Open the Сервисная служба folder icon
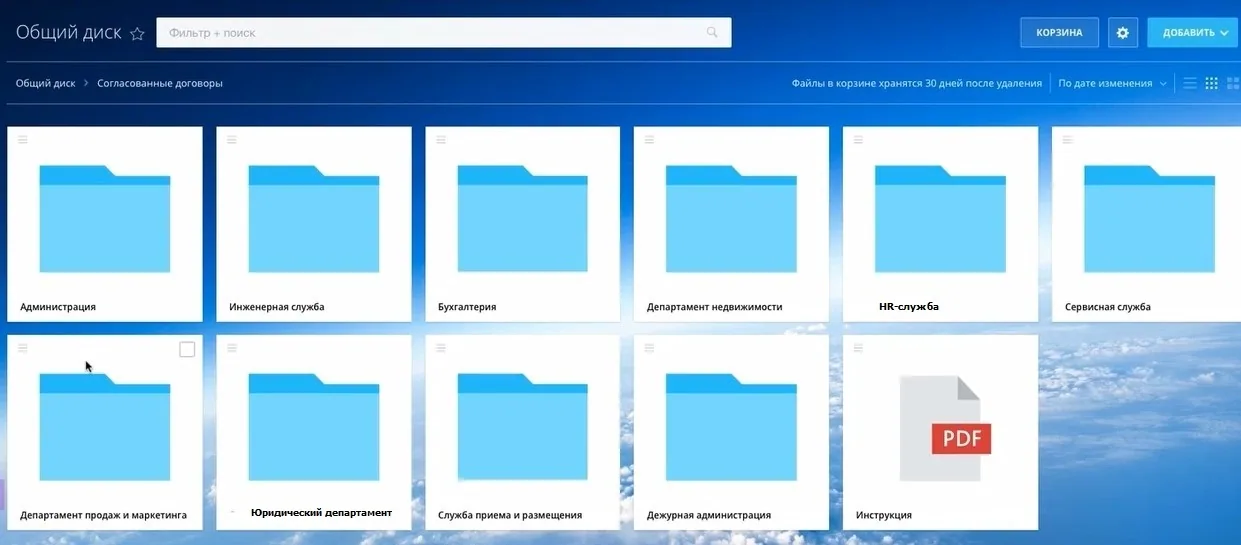 tap(1149, 219)
